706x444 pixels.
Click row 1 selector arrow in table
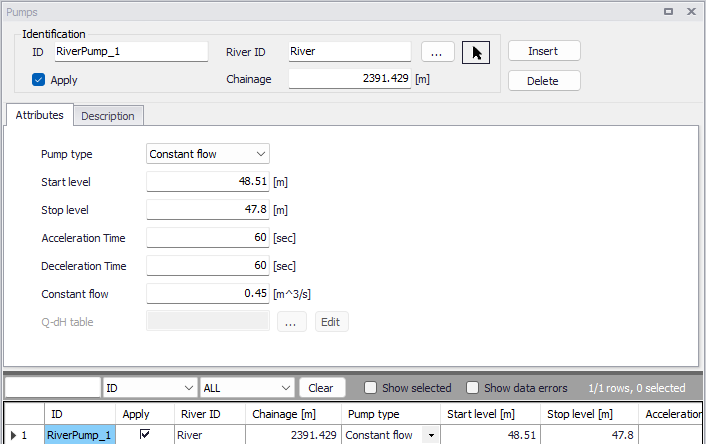[x=14, y=435]
